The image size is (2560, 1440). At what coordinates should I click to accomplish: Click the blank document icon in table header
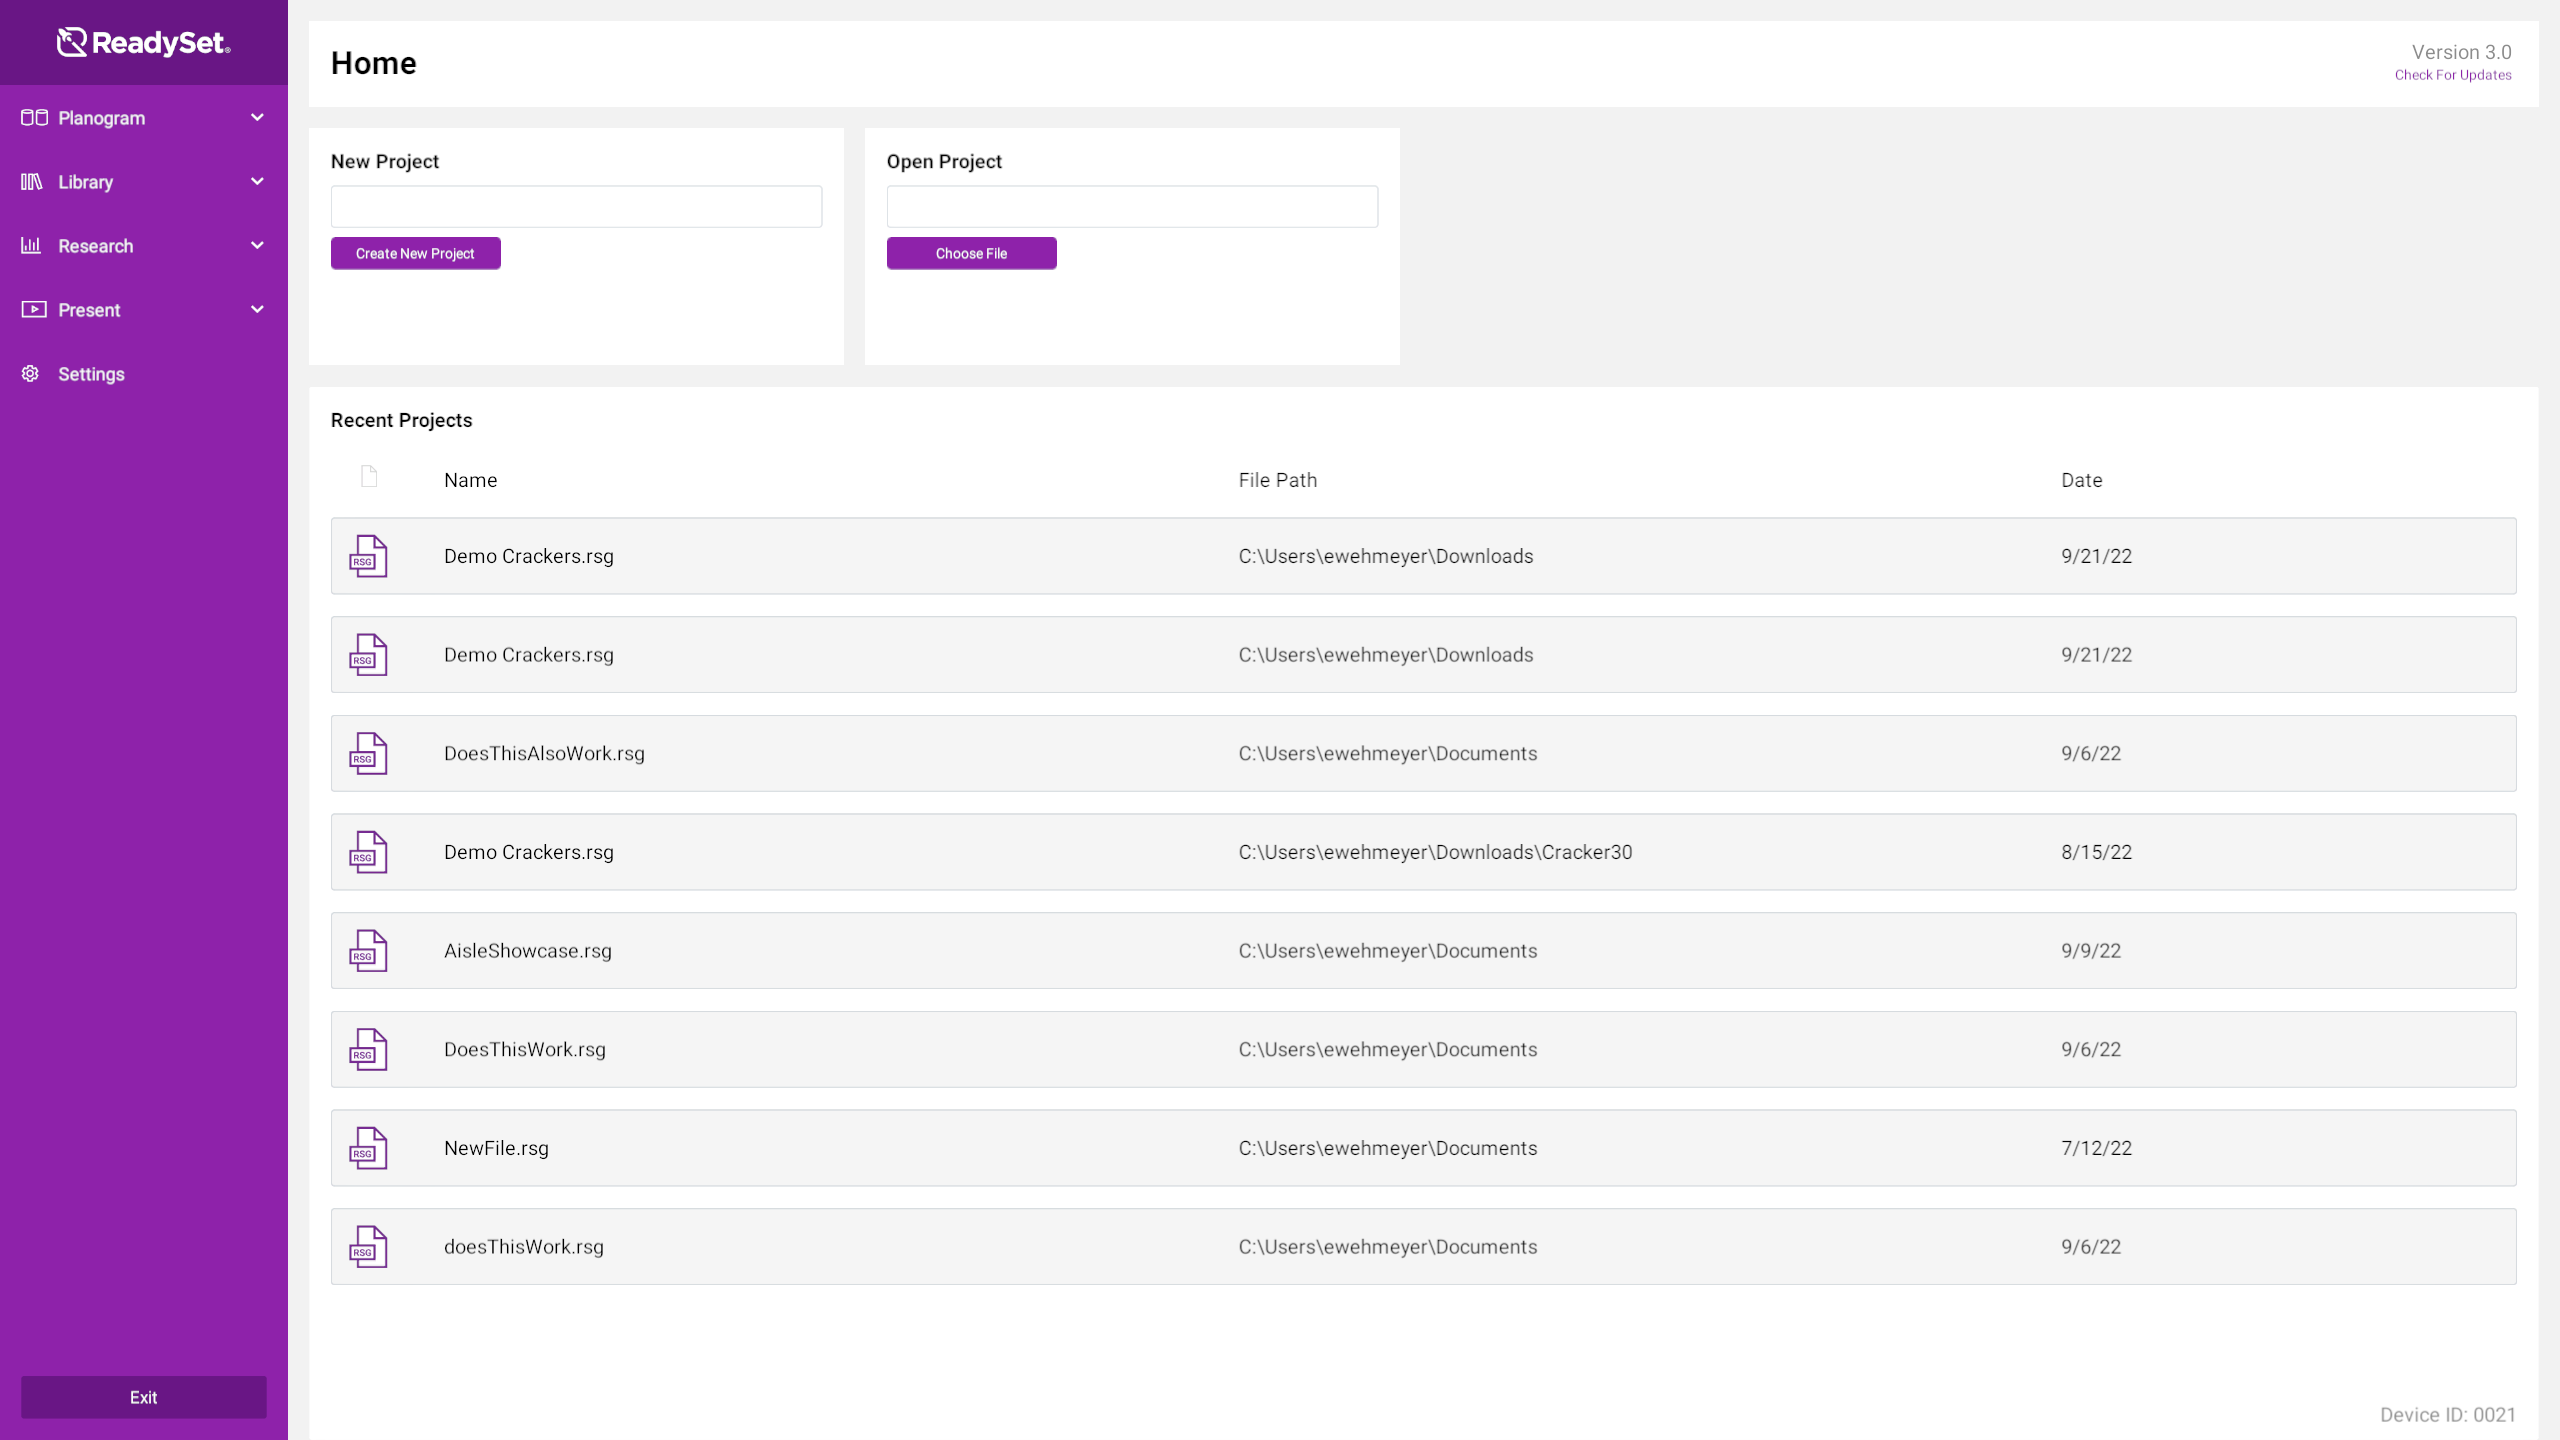point(369,476)
